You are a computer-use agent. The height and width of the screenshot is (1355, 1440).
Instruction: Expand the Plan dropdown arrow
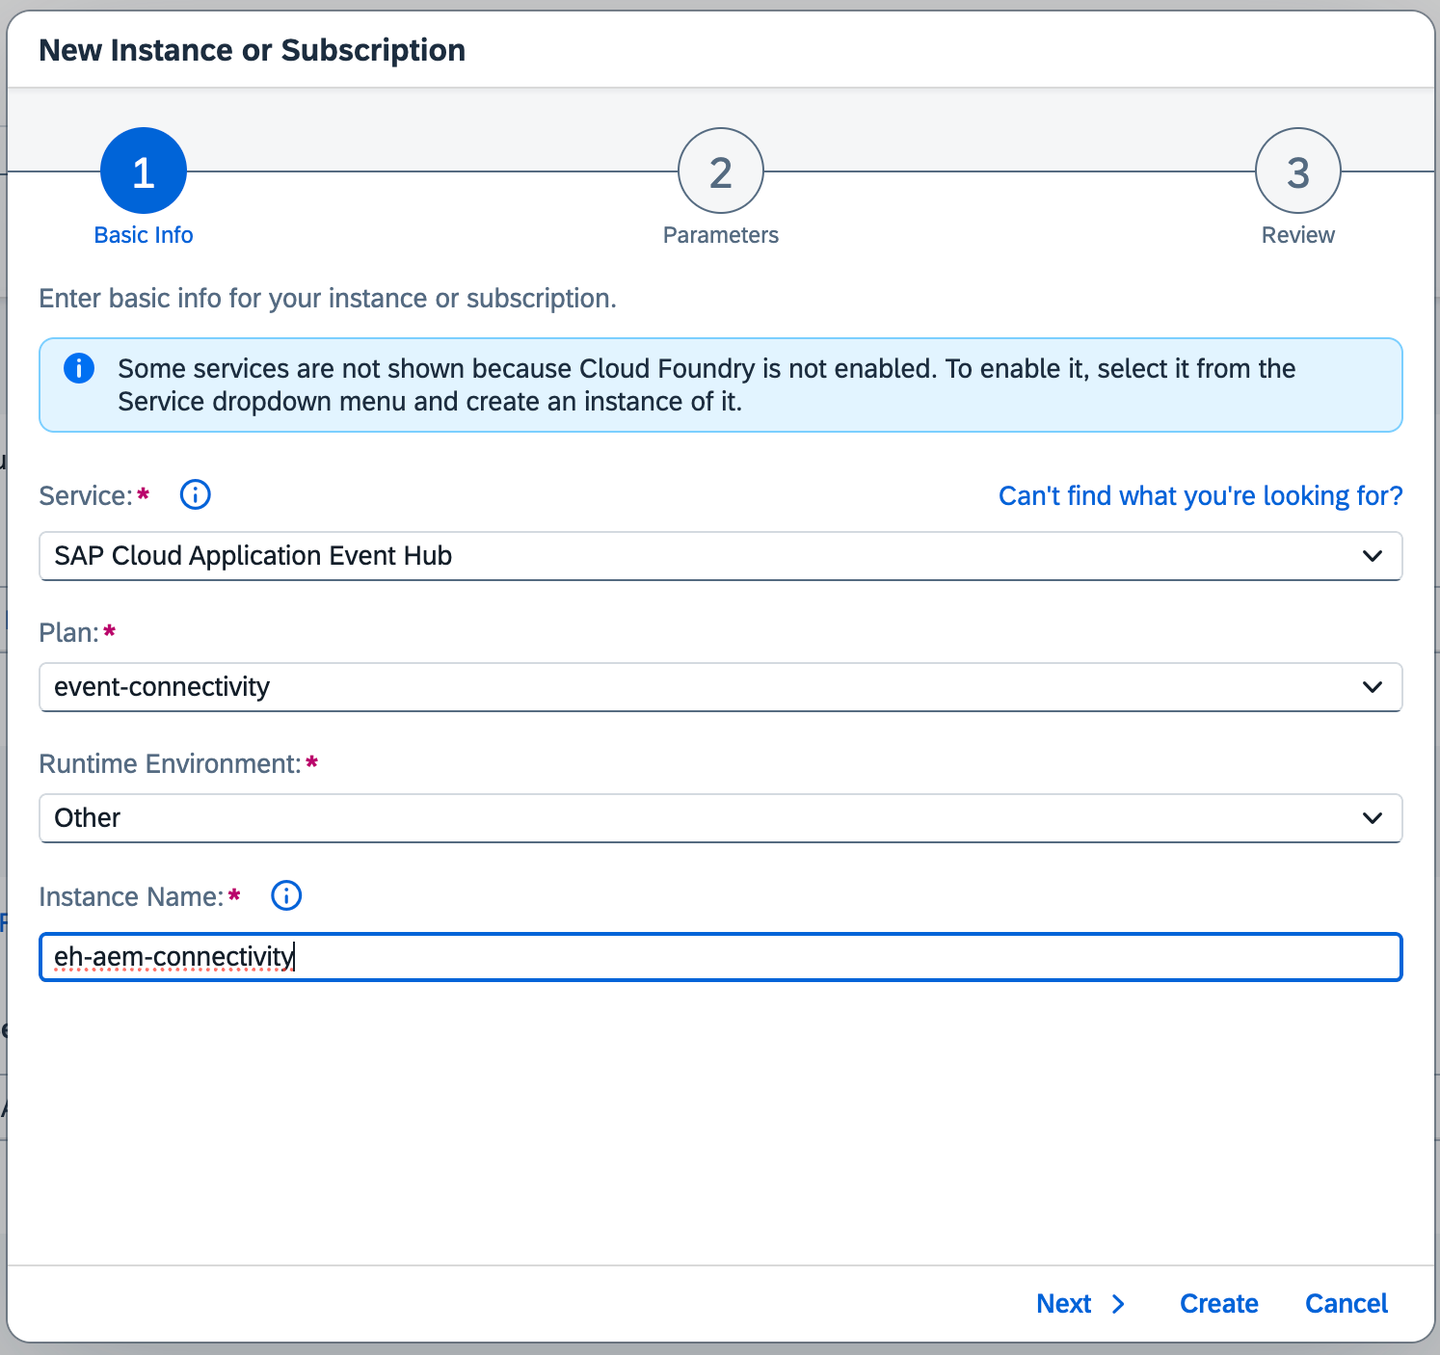click(x=1372, y=687)
